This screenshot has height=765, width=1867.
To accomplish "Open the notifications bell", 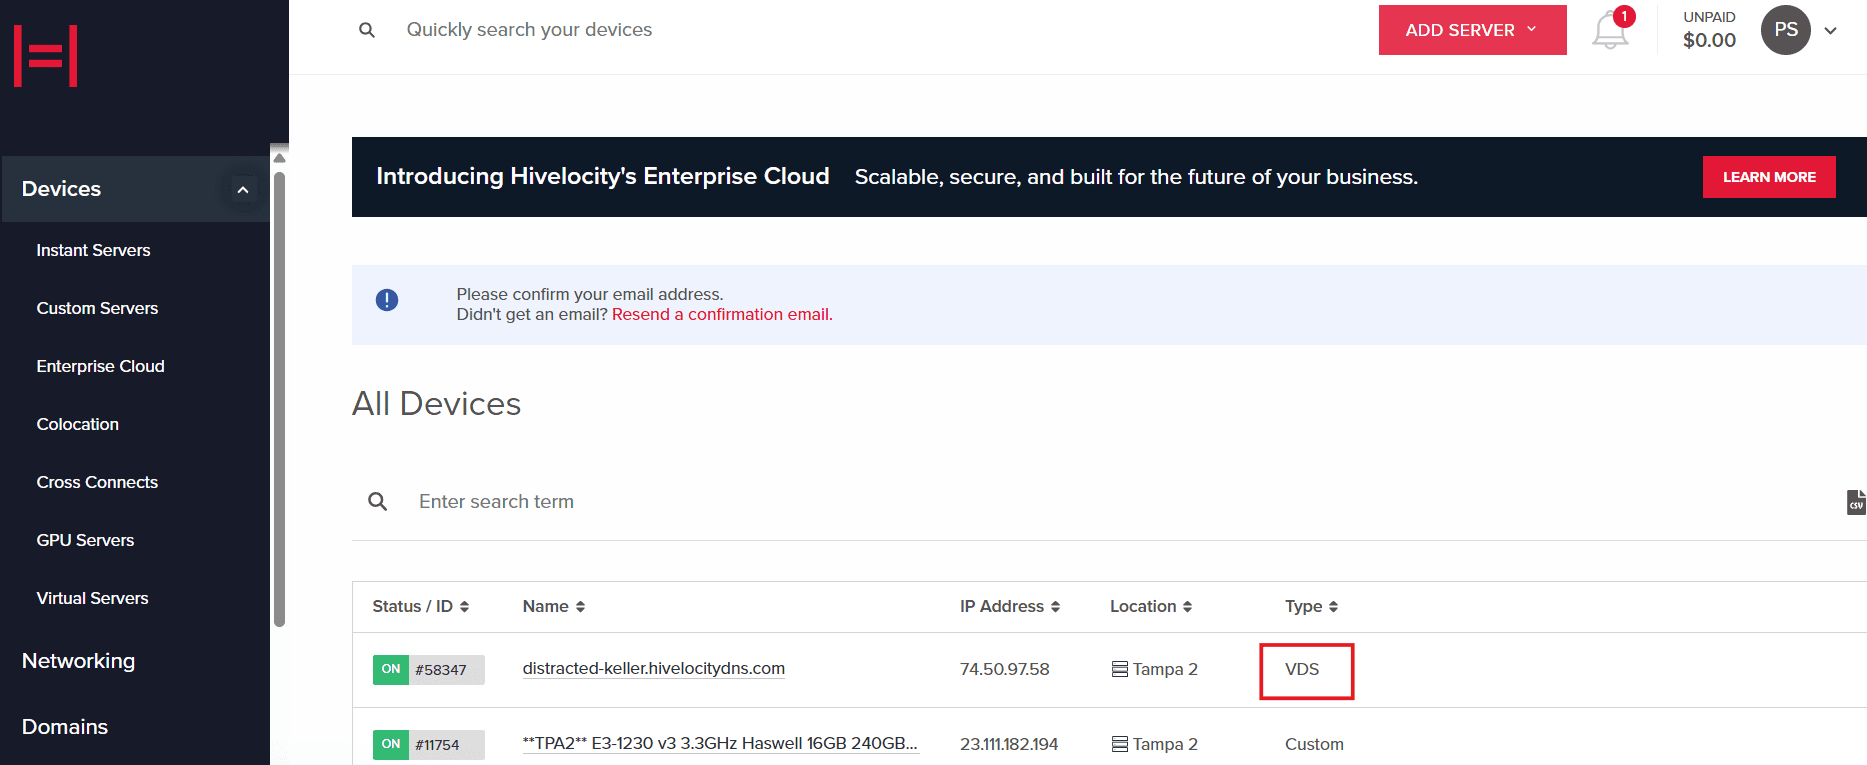I will pos(1610,30).
